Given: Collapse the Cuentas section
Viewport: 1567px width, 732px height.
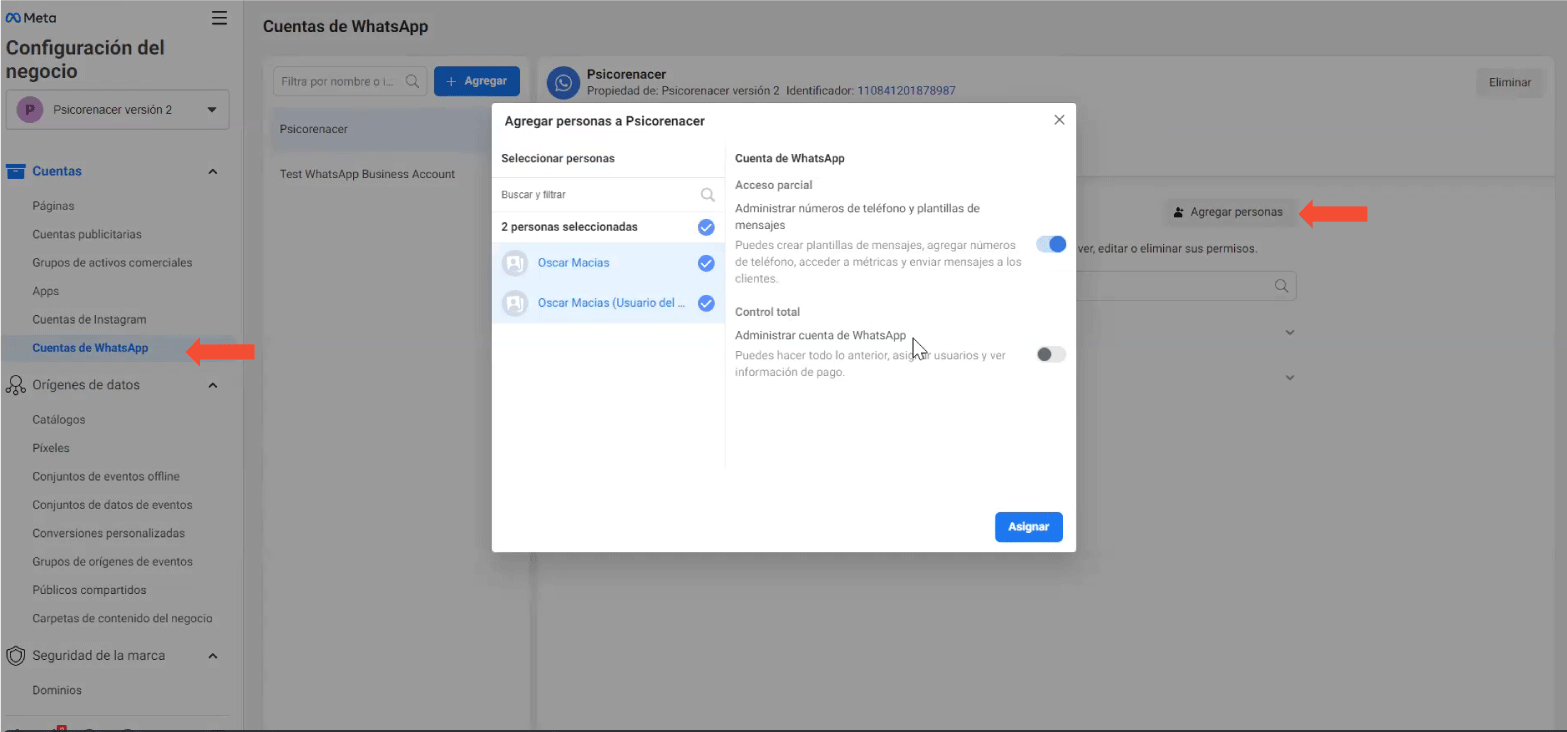Looking at the screenshot, I should point(212,172).
